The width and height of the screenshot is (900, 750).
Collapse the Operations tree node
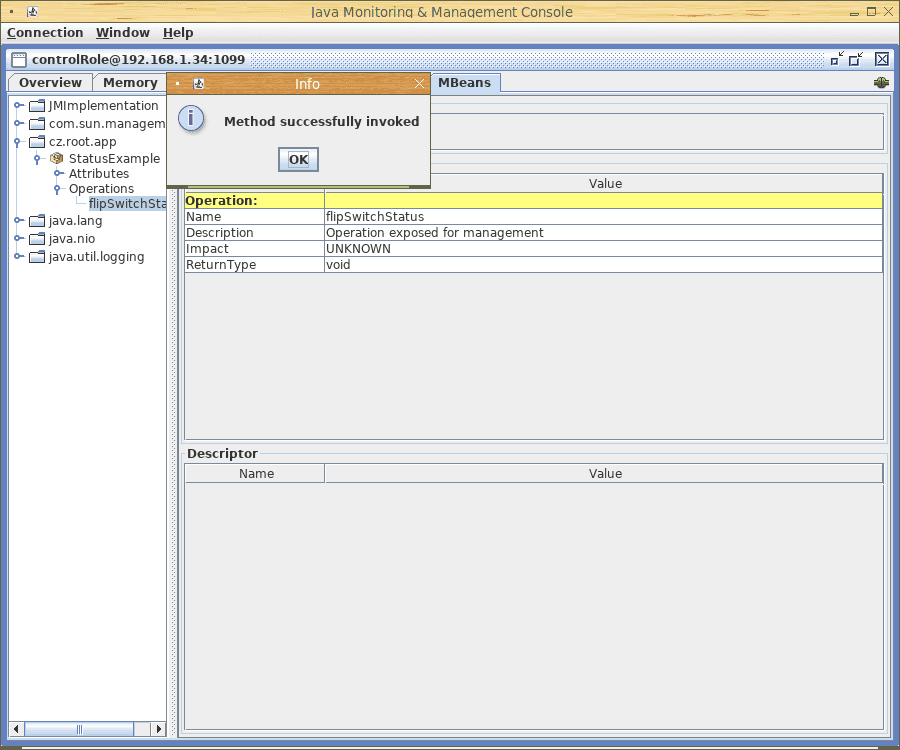click(x=58, y=189)
